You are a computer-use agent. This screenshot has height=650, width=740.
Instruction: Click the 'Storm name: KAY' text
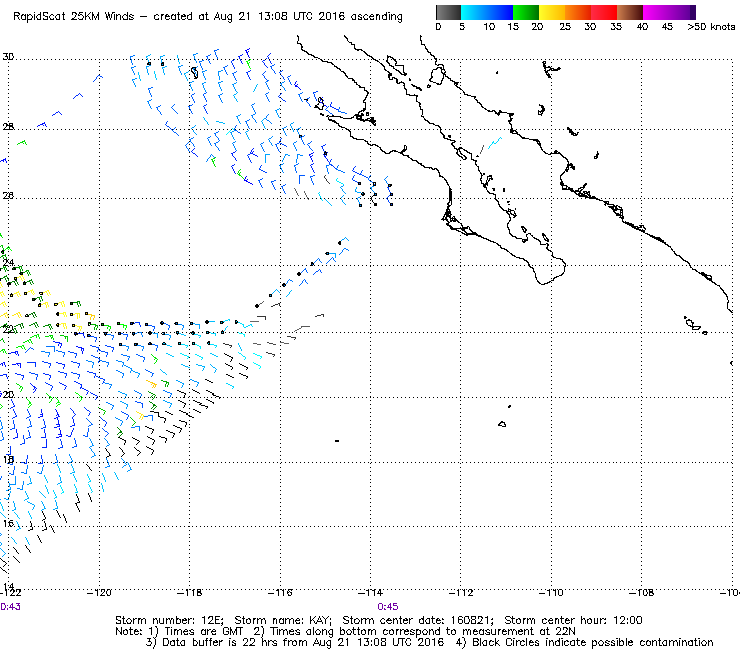click(x=283, y=620)
